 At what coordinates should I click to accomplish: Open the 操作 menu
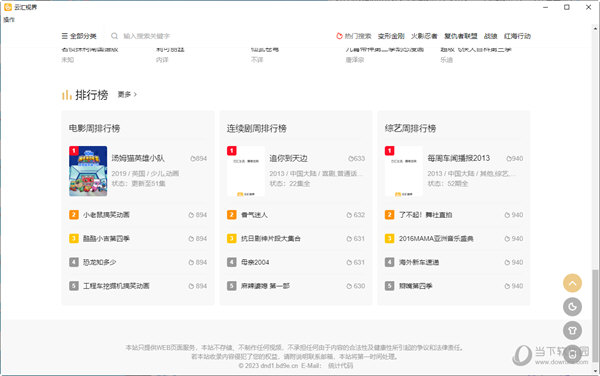tap(9, 20)
